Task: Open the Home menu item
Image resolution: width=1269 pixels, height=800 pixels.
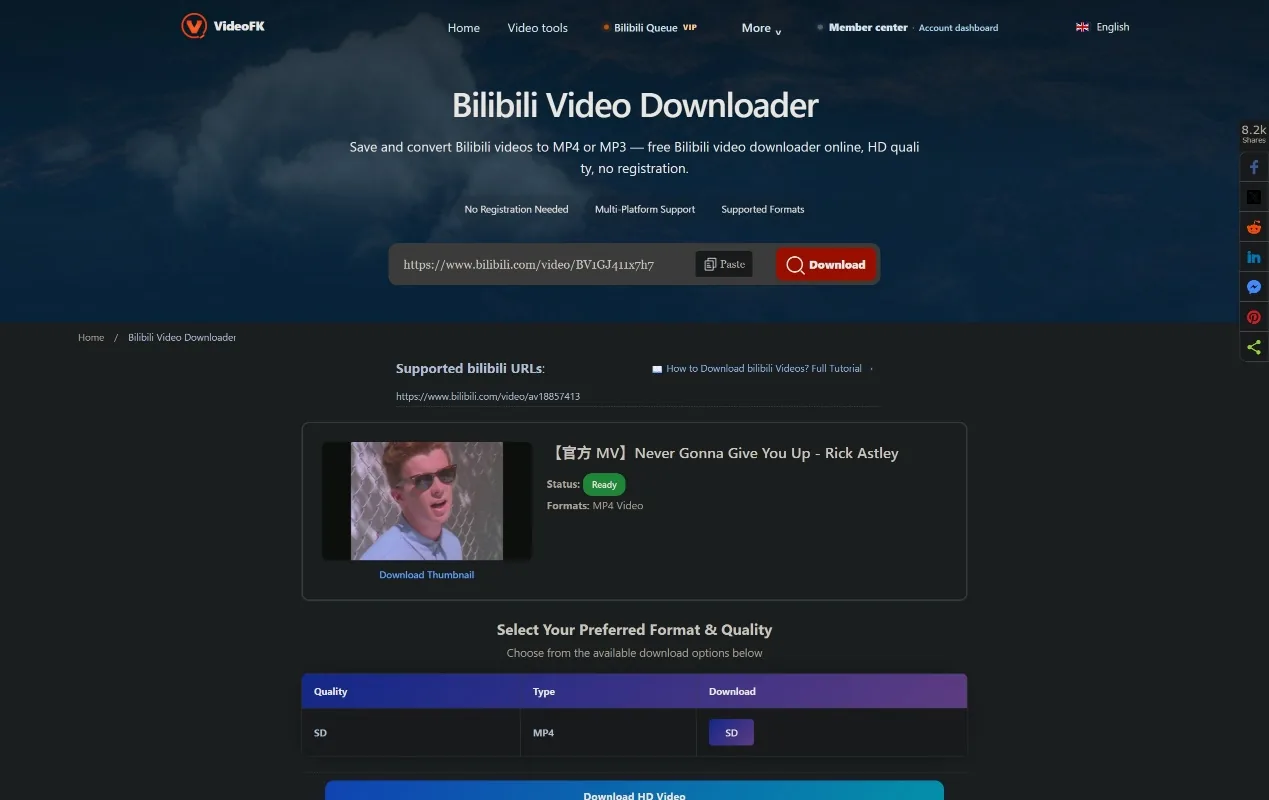Action: 464,28
